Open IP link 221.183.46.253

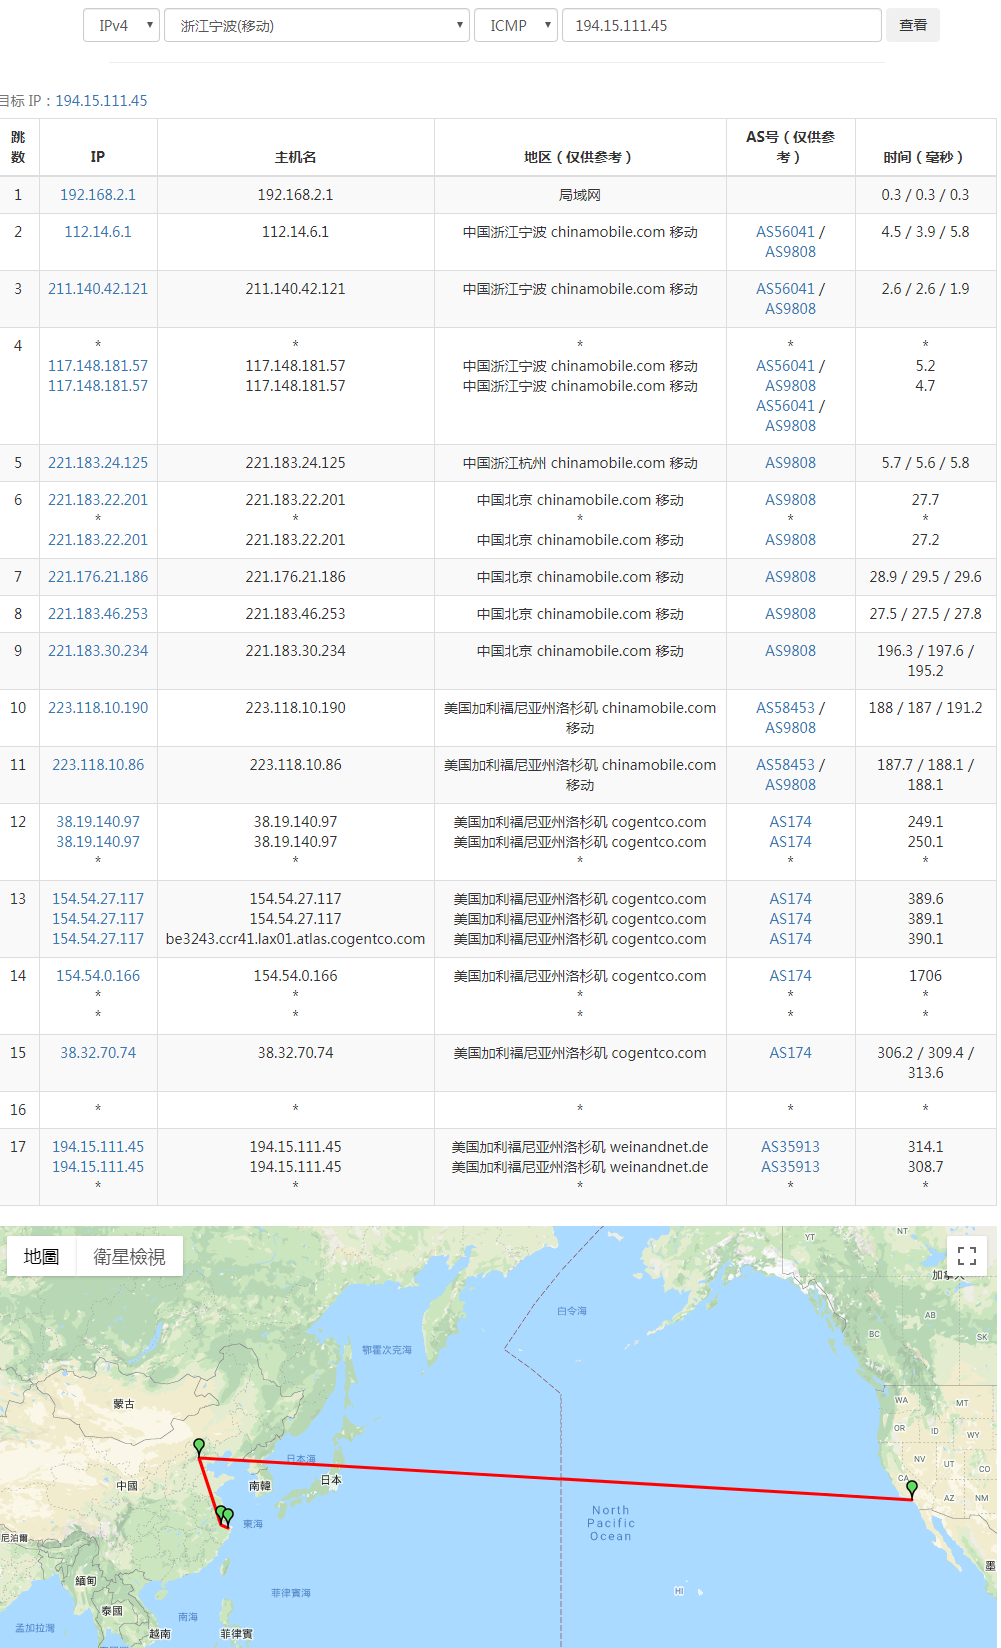click(98, 614)
